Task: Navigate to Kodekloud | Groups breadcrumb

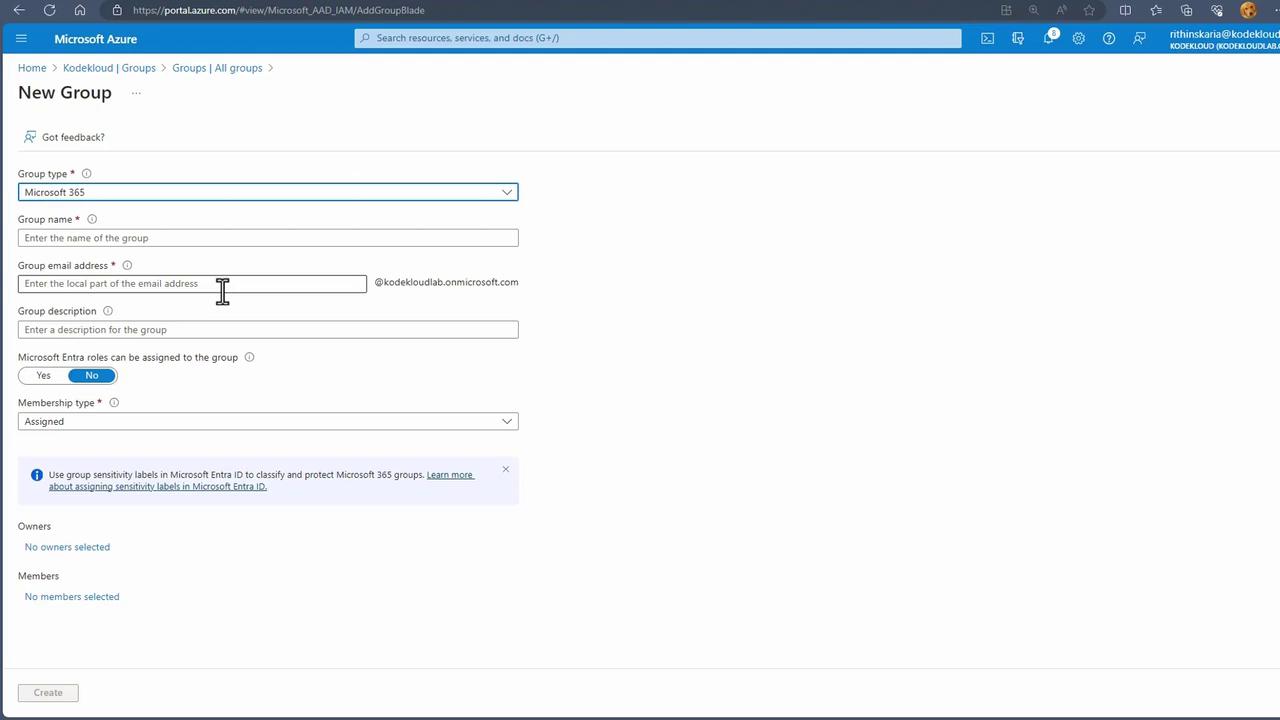Action: 109,68
